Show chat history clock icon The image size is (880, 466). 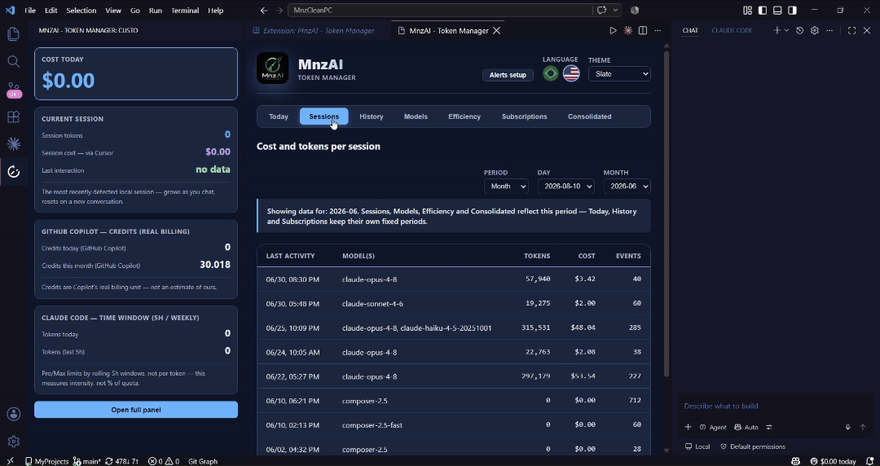(800, 30)
